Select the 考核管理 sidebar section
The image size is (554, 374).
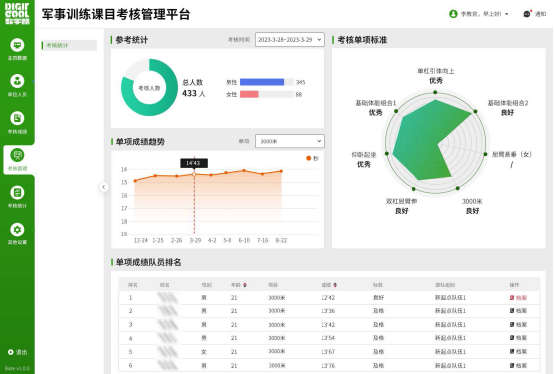tap(17, 160)
